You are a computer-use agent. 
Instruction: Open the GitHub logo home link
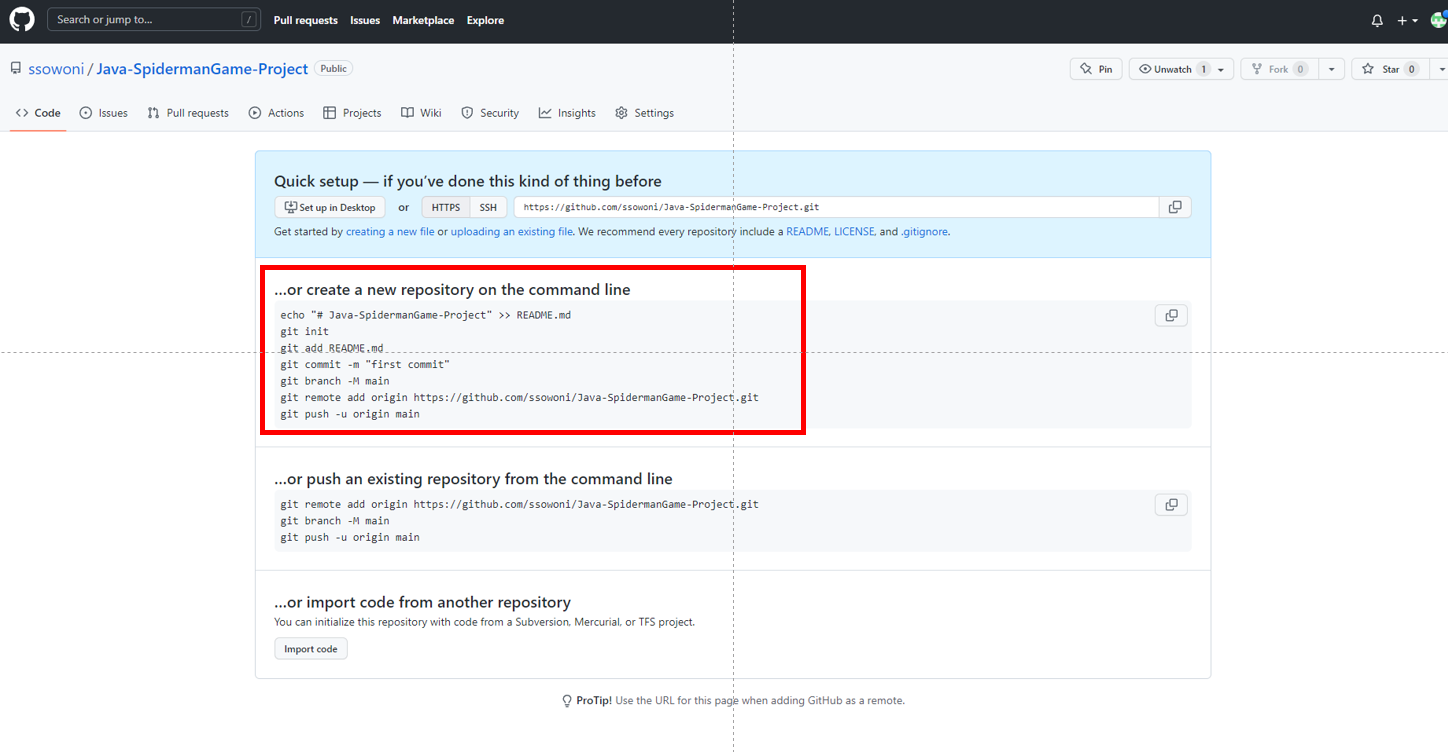pyautogui.click(x=21, y=20)
